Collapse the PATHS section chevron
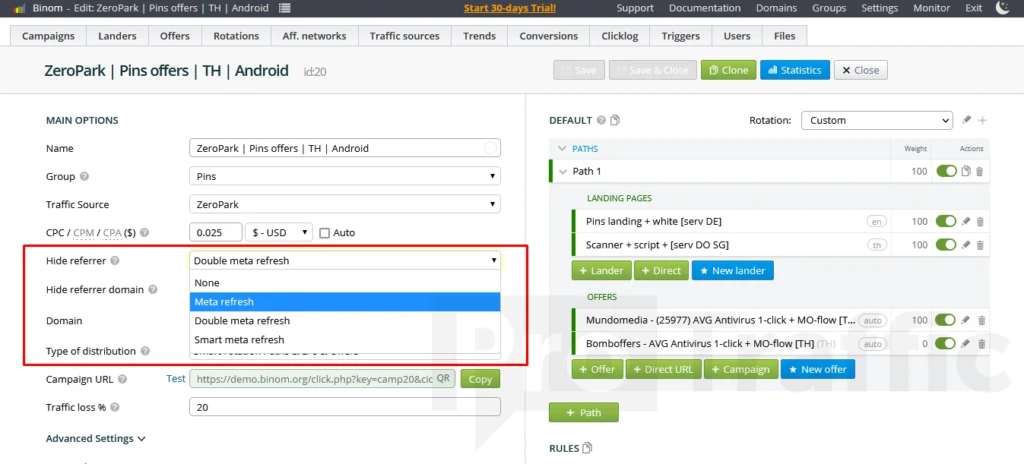 [x=562, y=149]
